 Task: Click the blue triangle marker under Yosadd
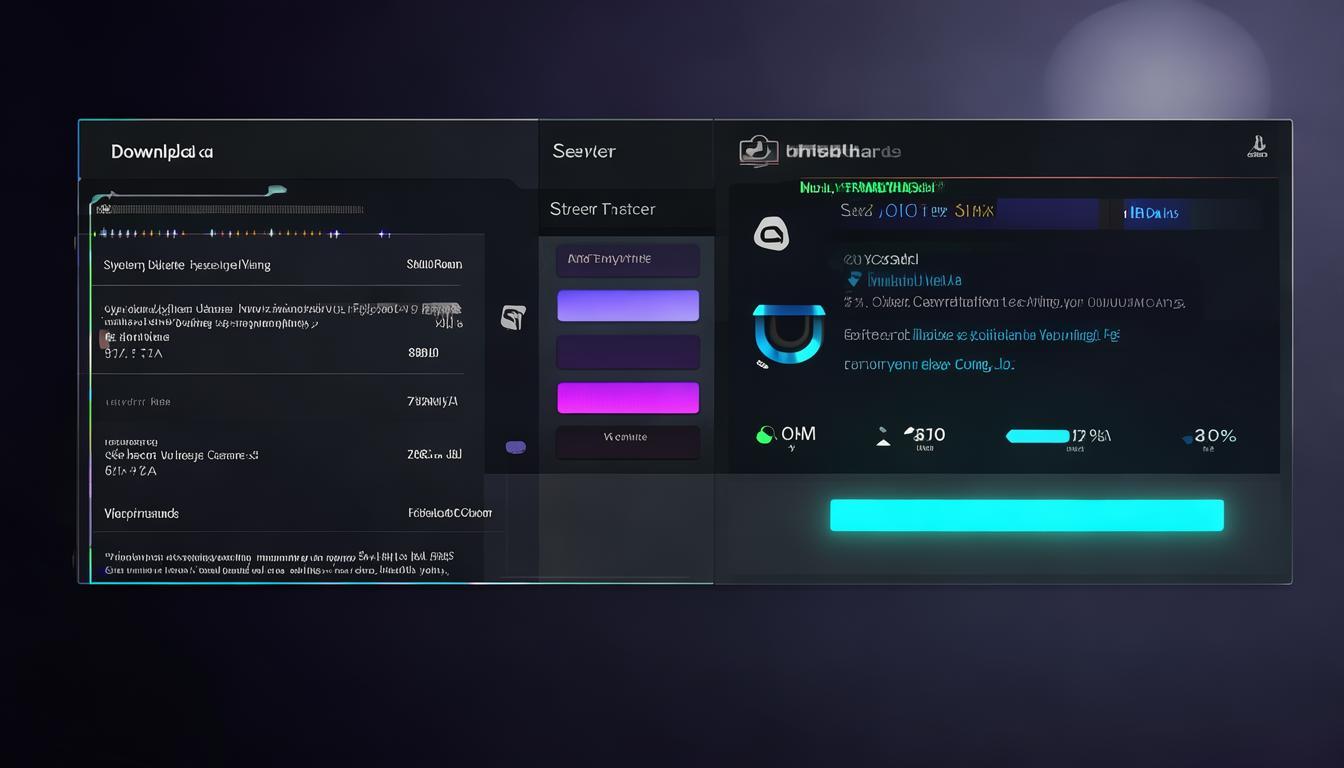854,280
